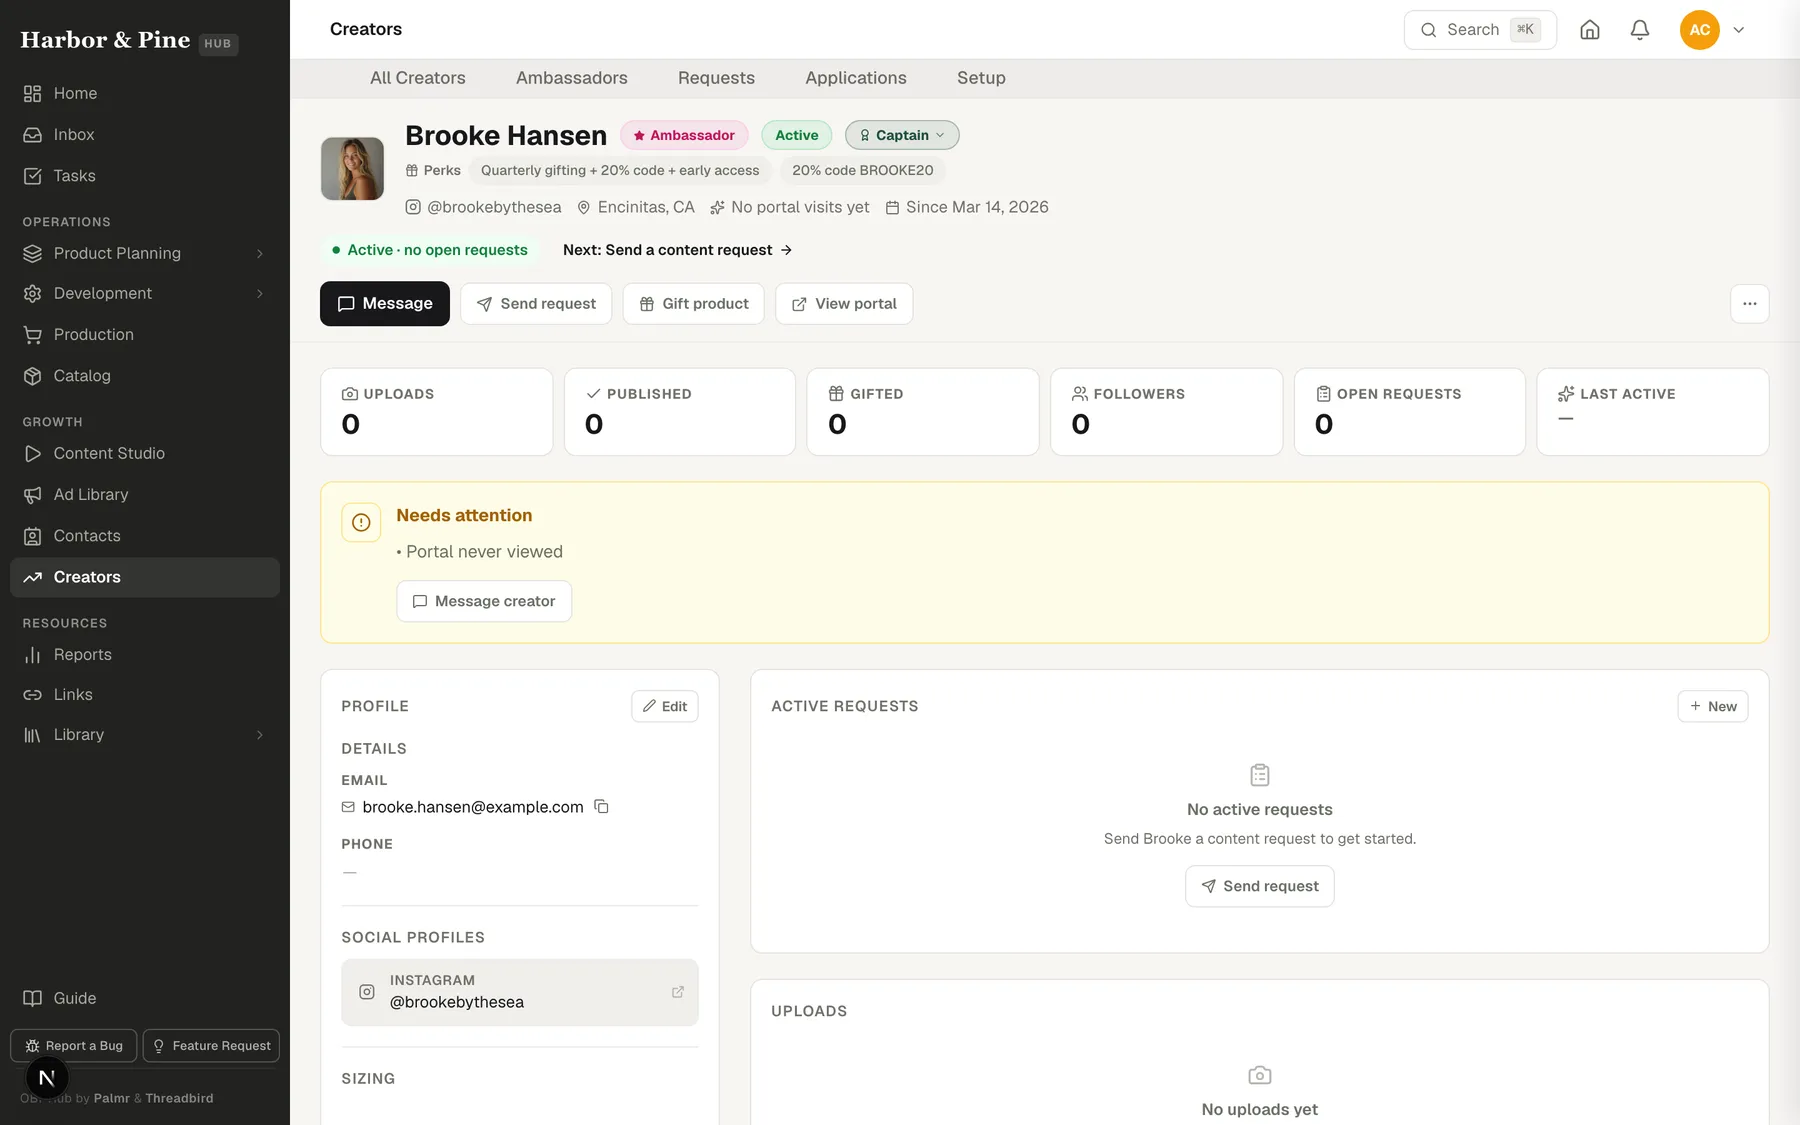Click Send request in action bar
This screenshot has height=1125, width=1800.
tap(536, 304)
